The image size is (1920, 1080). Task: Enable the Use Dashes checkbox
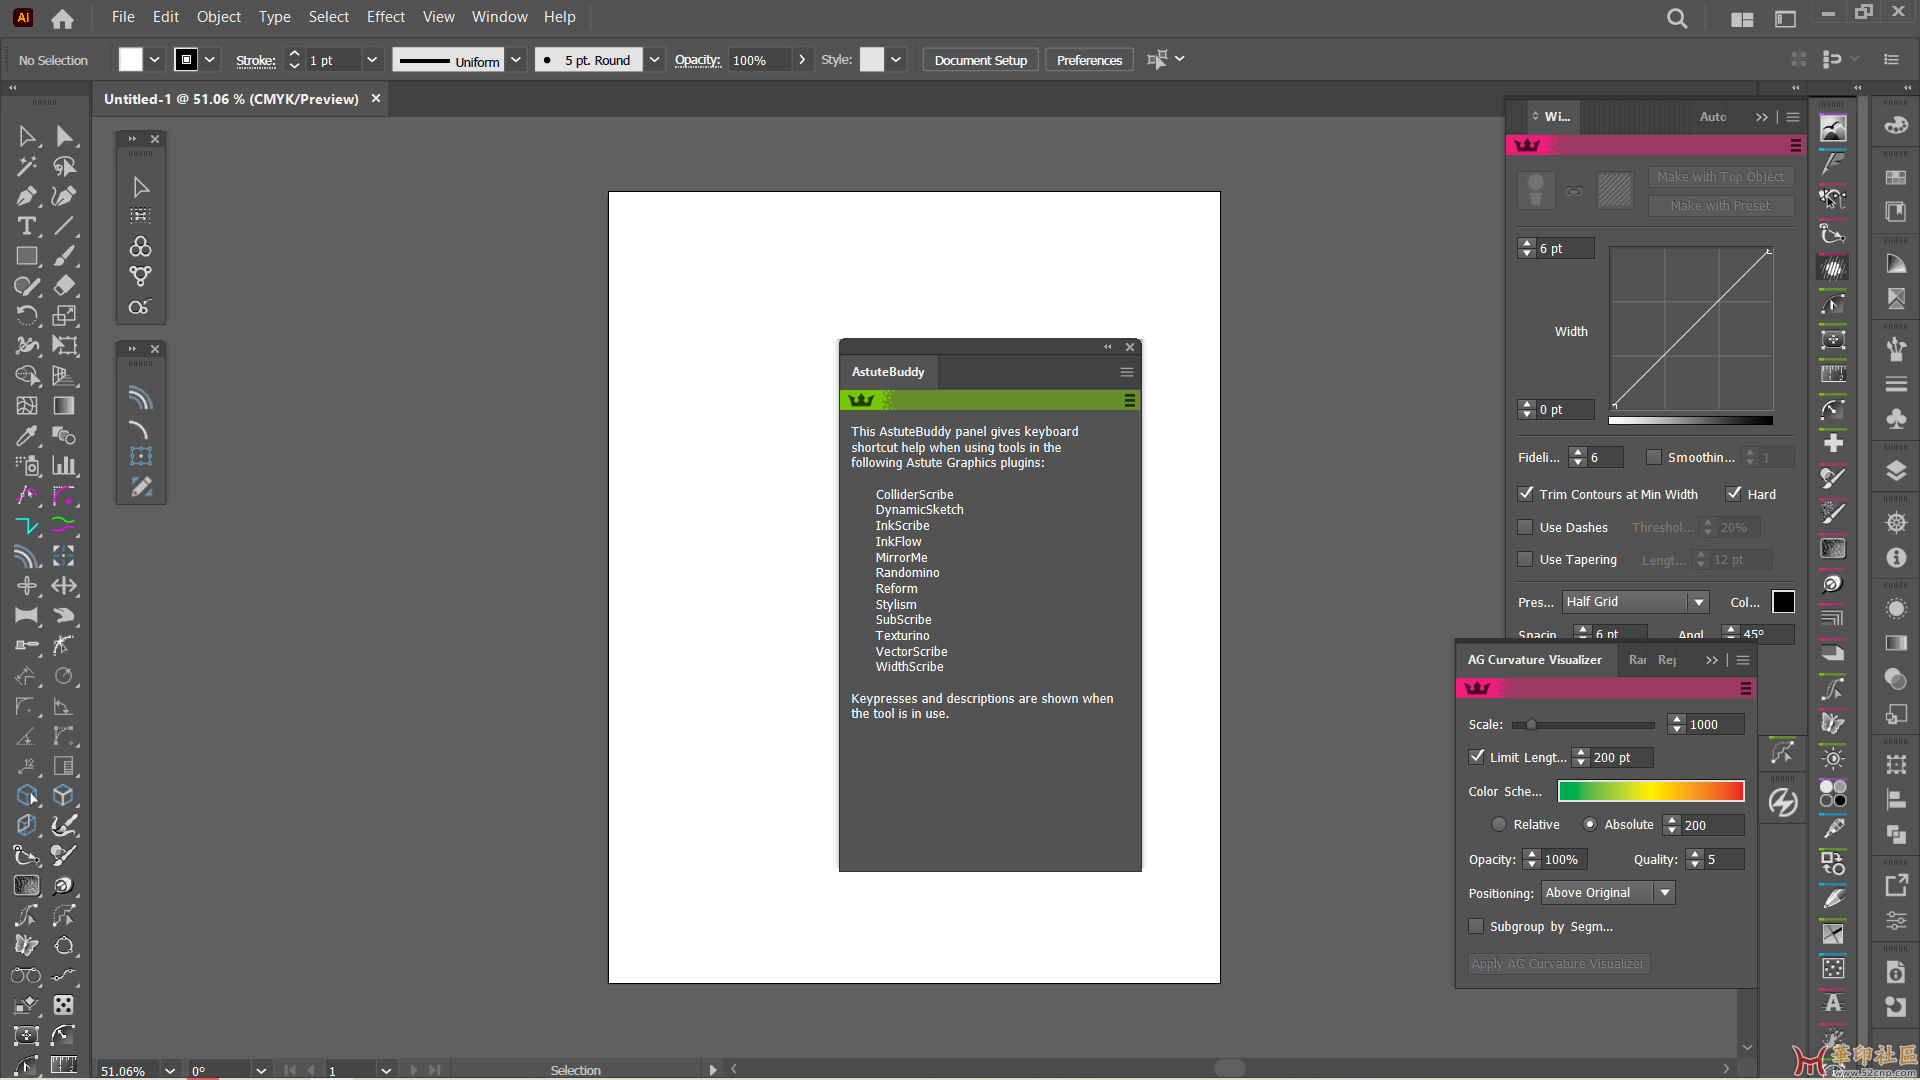[1526, 527]
